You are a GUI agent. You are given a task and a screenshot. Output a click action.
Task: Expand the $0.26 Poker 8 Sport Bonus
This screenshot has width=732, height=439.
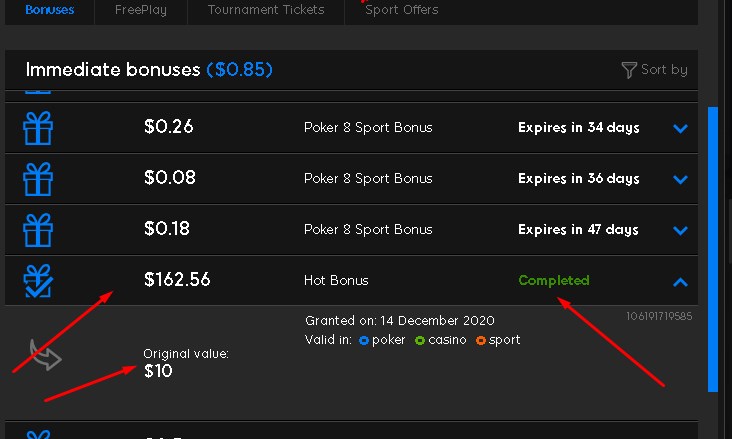point(680,128)
